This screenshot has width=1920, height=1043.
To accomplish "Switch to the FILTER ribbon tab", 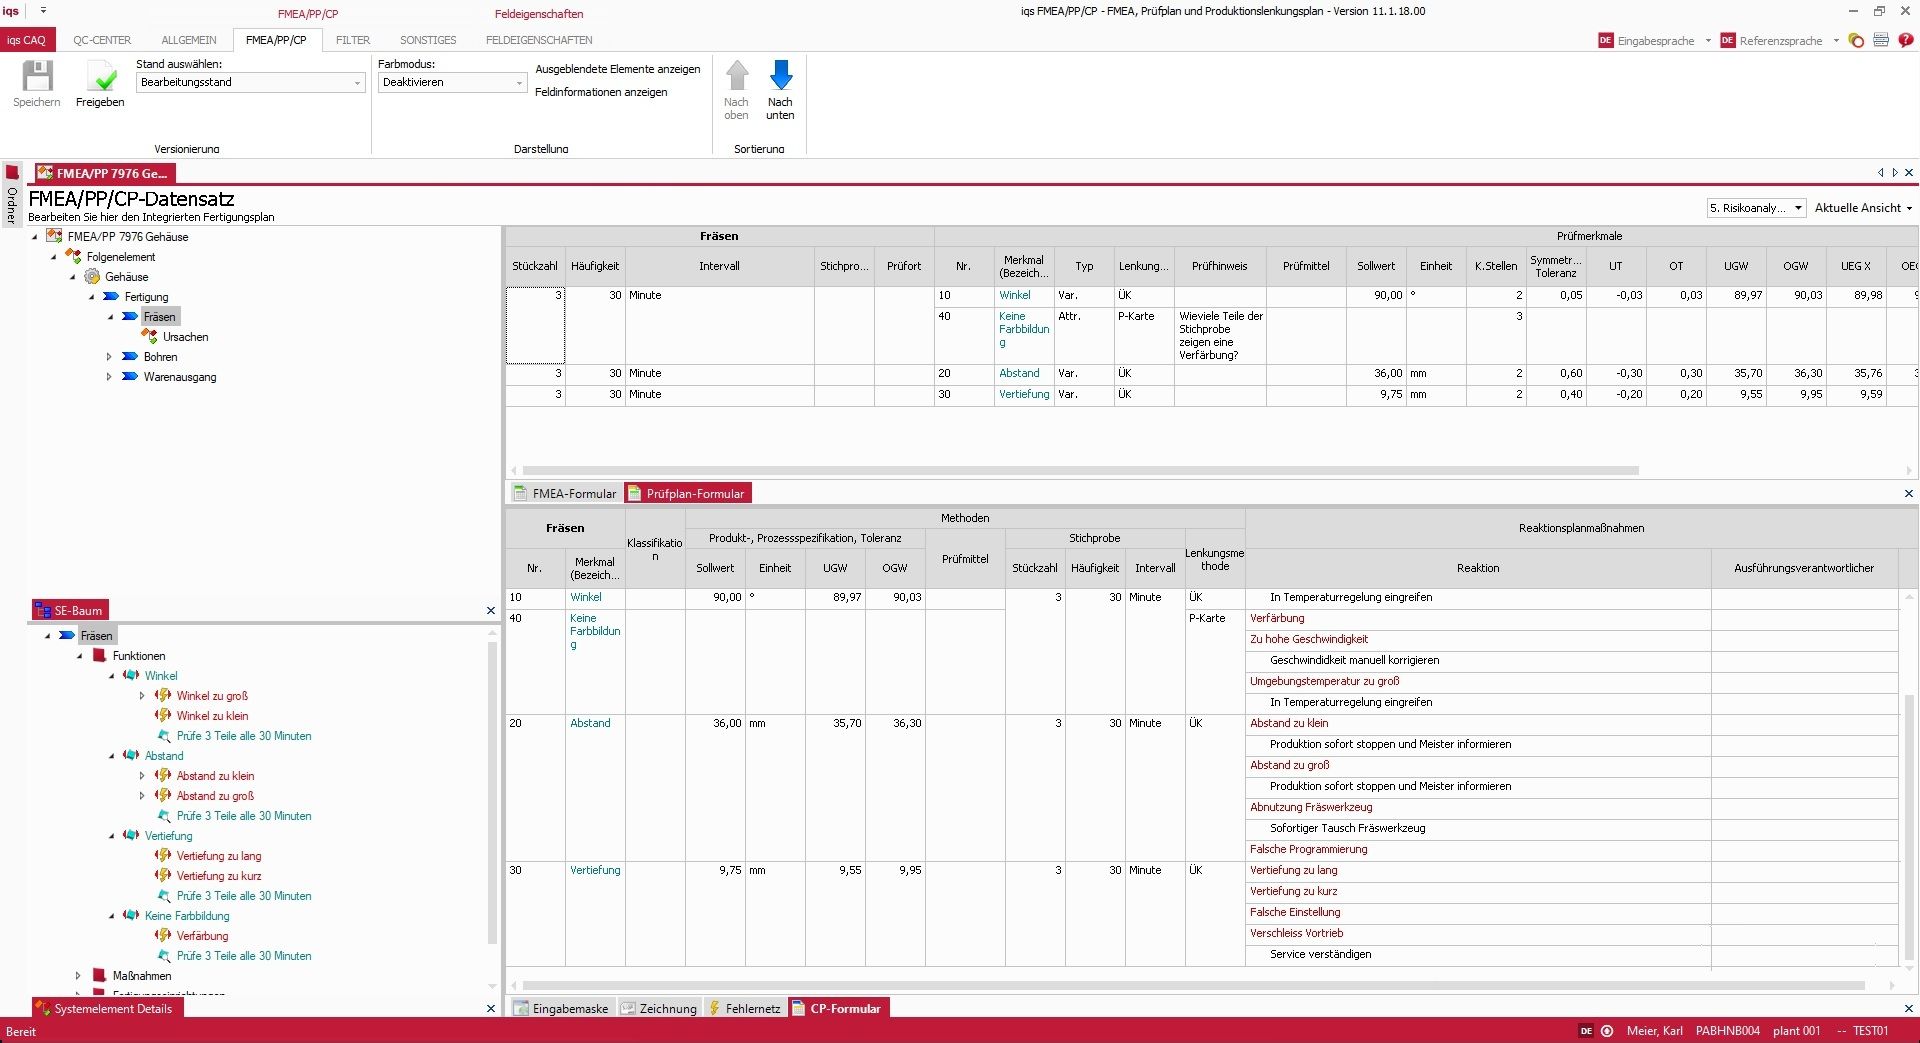I will (352, 40).
